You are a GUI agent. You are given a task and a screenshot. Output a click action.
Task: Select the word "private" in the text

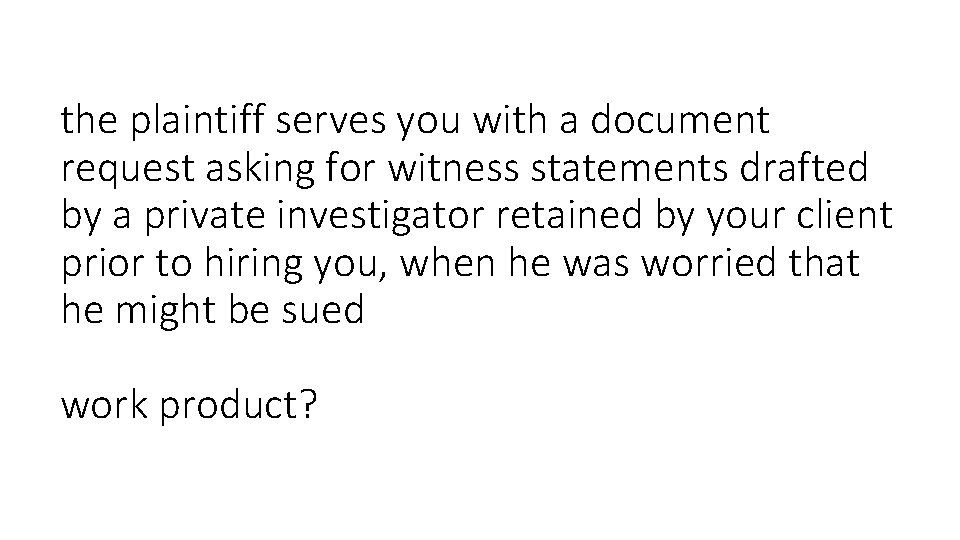(x=205, y=217)
